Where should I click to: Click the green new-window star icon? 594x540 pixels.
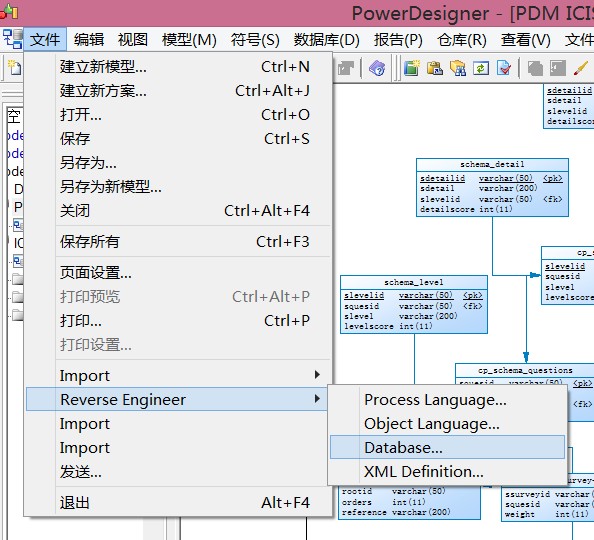click(x=412, y=68)
